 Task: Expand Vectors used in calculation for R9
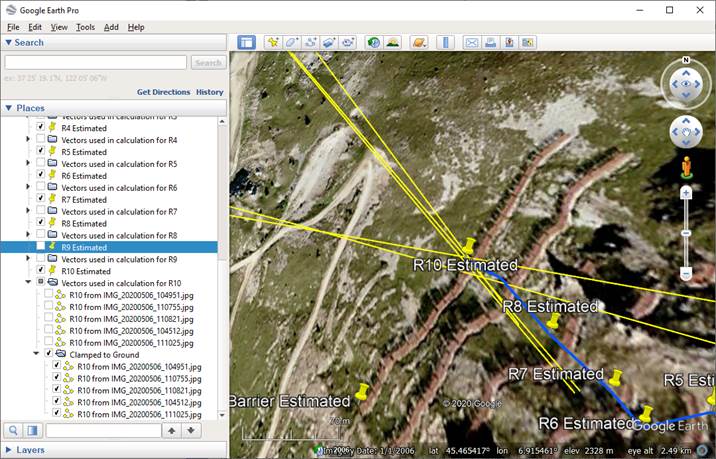click(28, 258)
